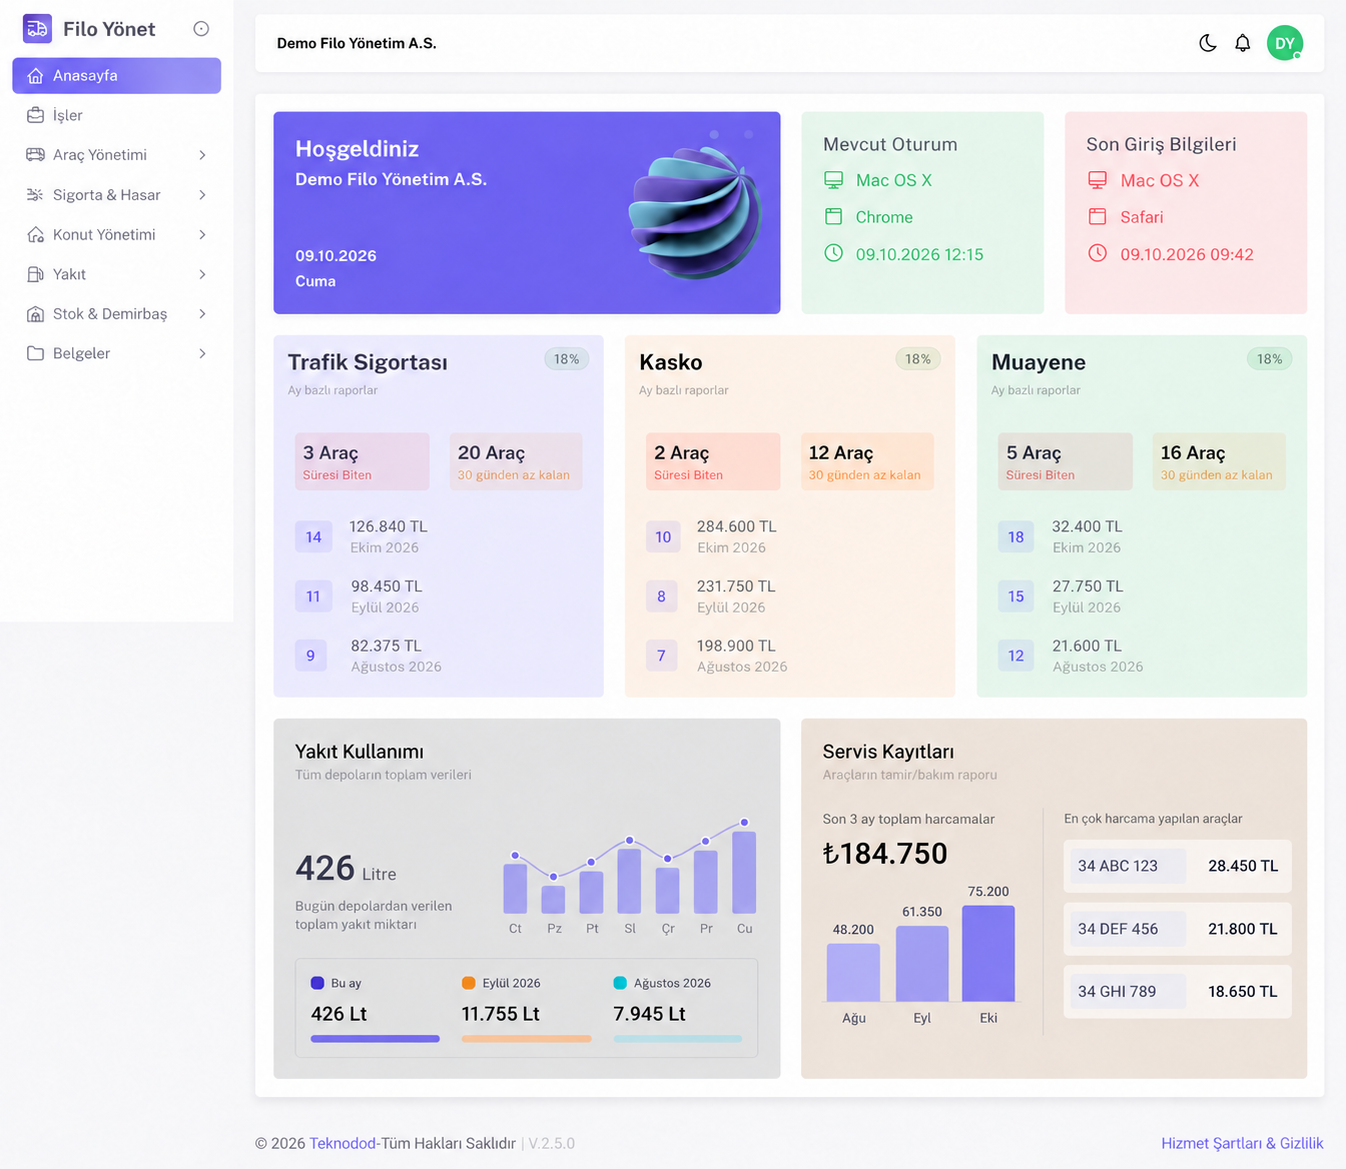Go to Anasayfa in the sidebar

pyautogui.click(x=116, y=76)
